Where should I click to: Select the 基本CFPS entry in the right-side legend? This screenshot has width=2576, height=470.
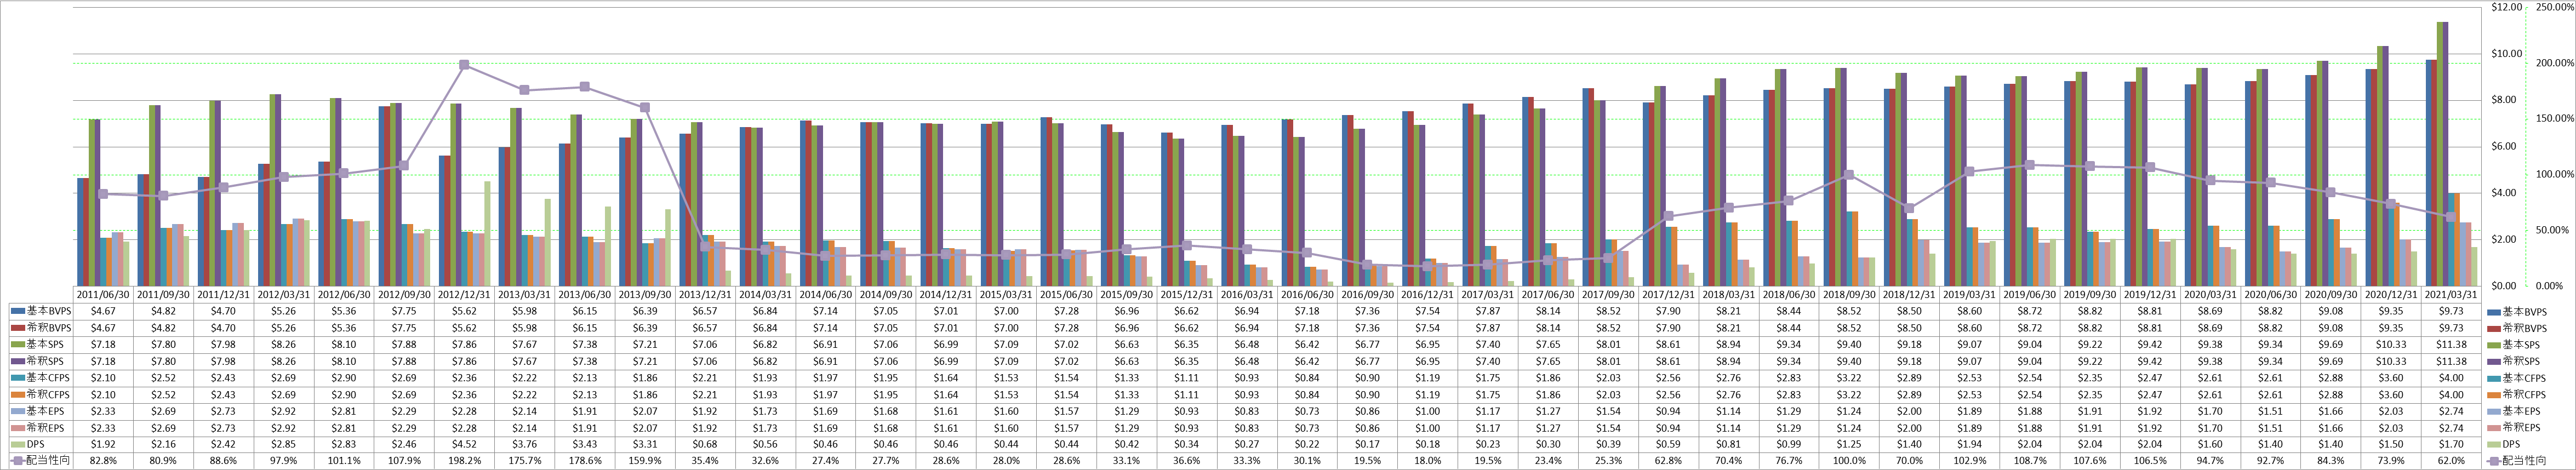pyautogui.click(x=2516, y=378)
